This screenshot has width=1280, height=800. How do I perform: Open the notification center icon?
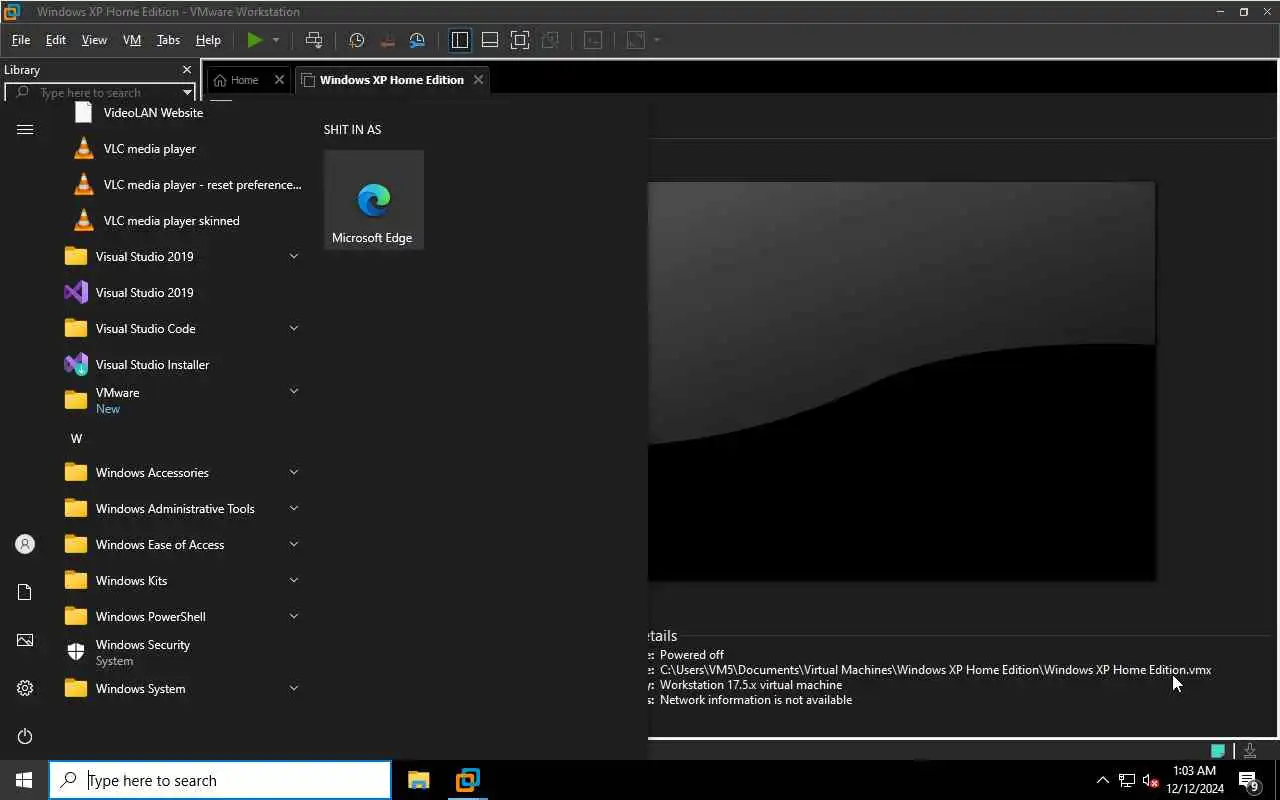pos(1249,780)
